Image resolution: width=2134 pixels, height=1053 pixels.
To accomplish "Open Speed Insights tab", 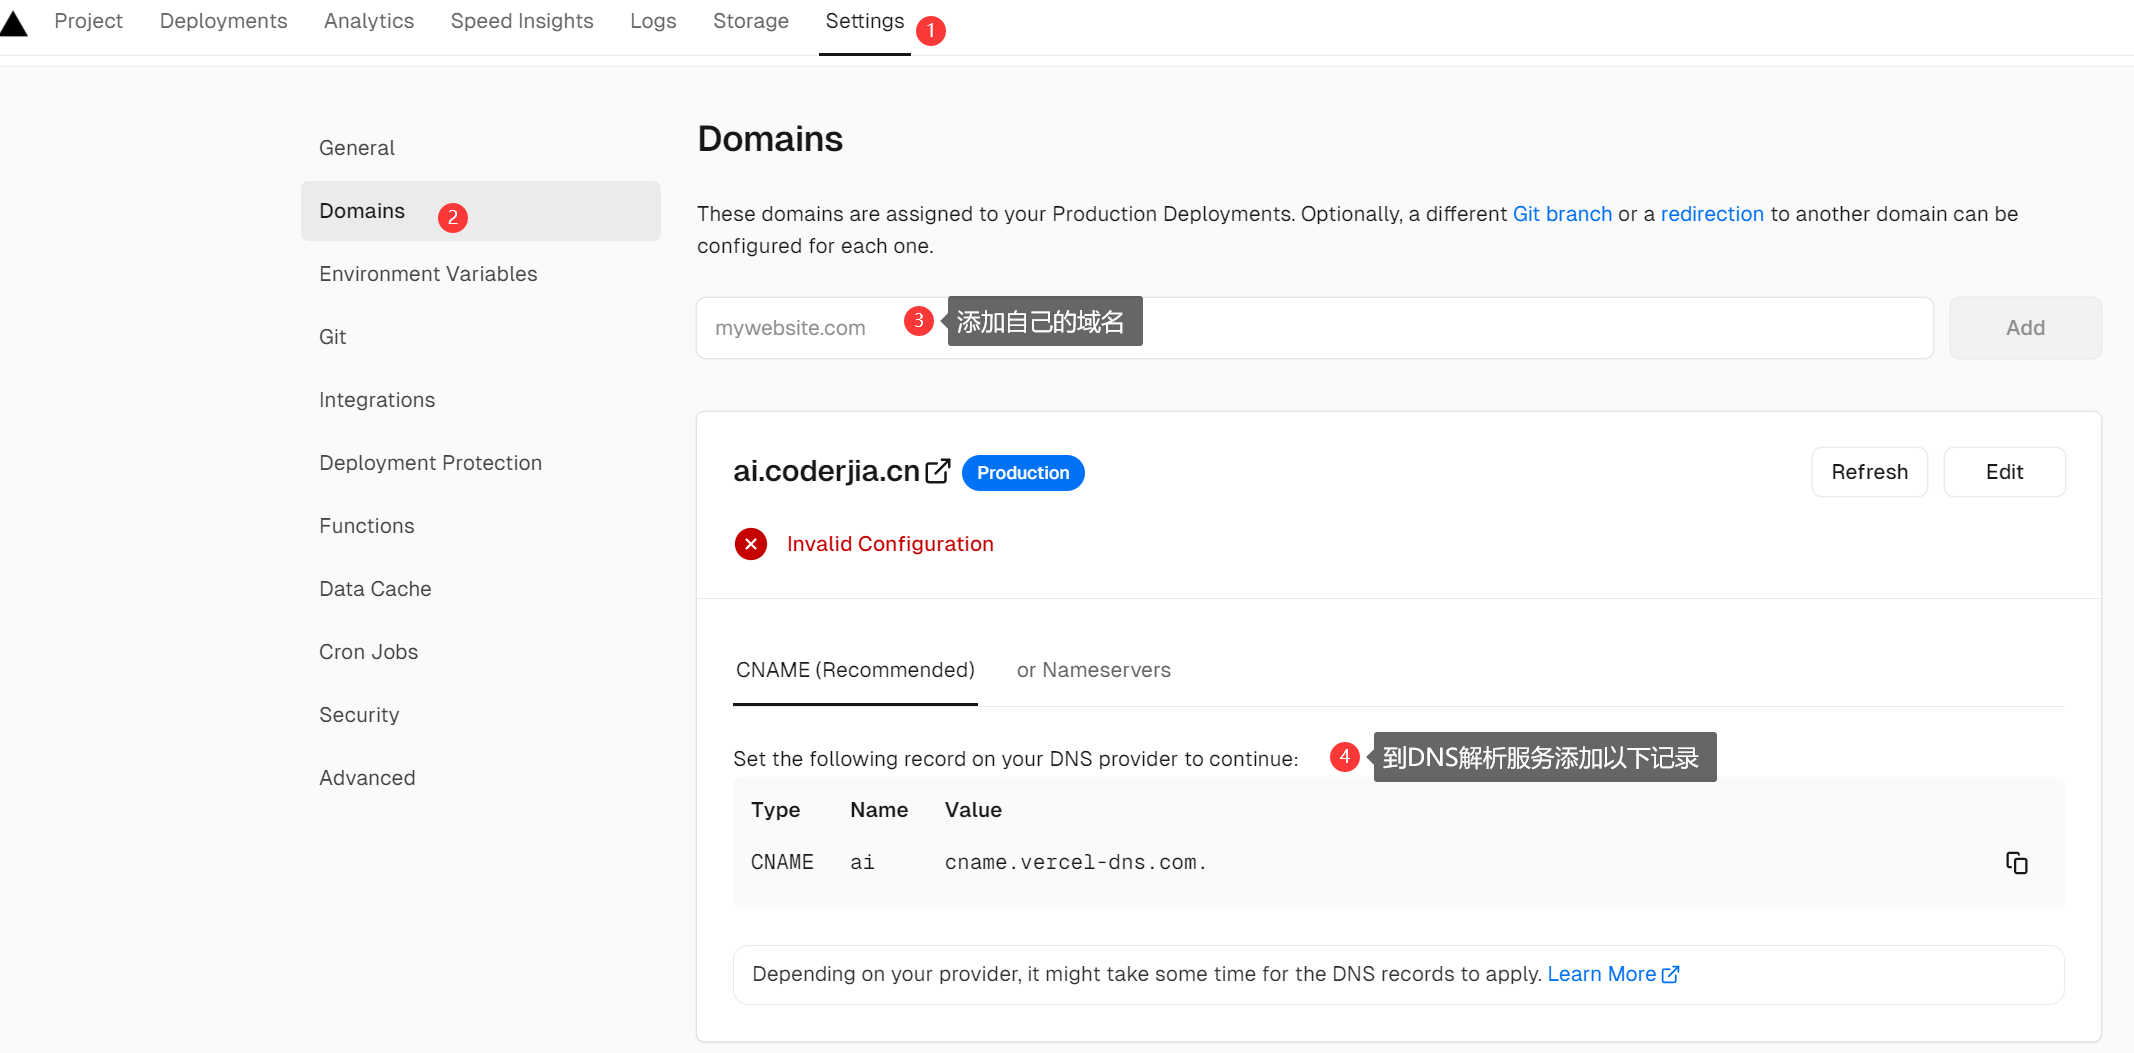I will (x=522, y=21).
